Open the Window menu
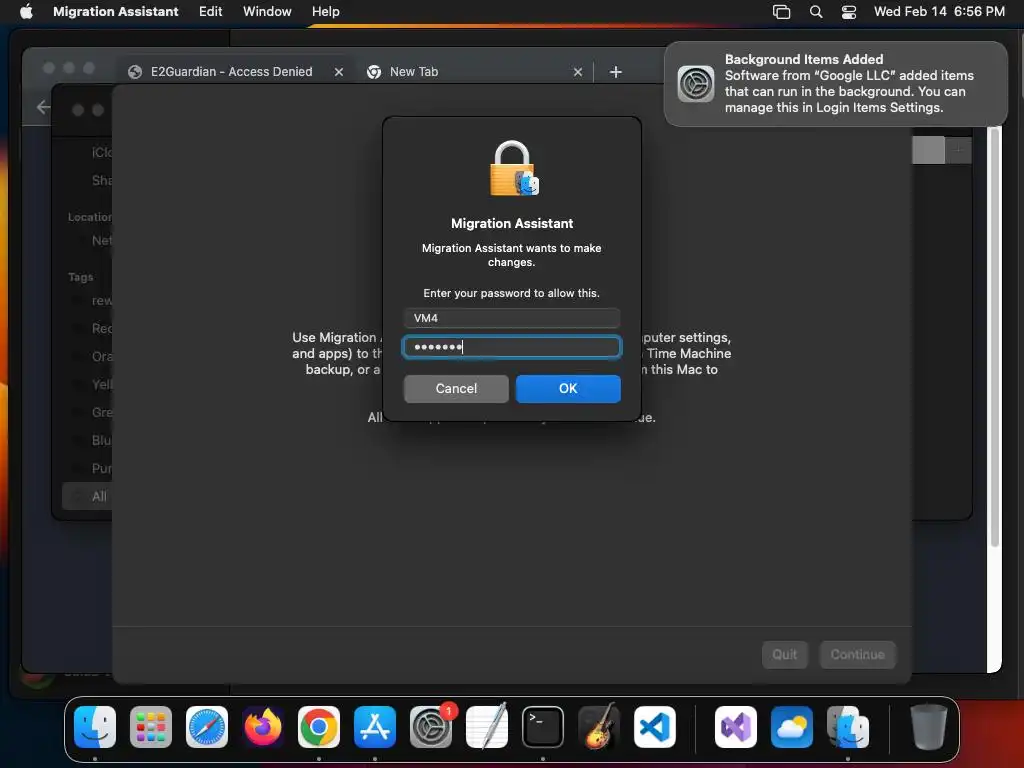 [267, 12]
